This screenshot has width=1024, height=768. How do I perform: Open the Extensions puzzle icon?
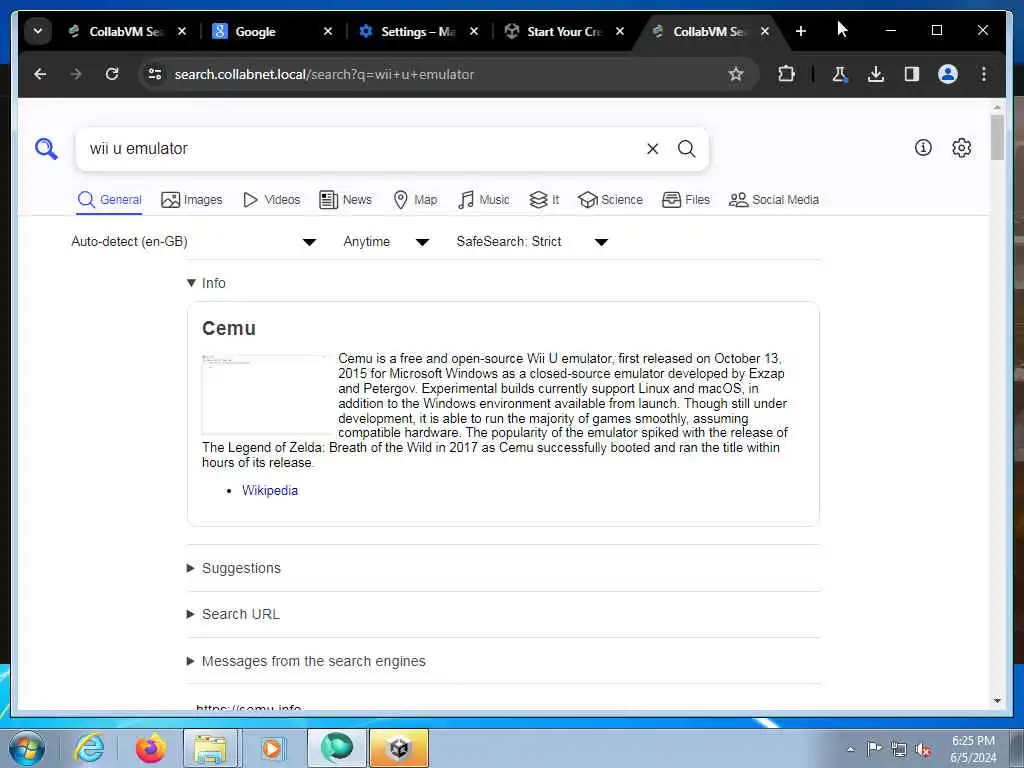786,74
